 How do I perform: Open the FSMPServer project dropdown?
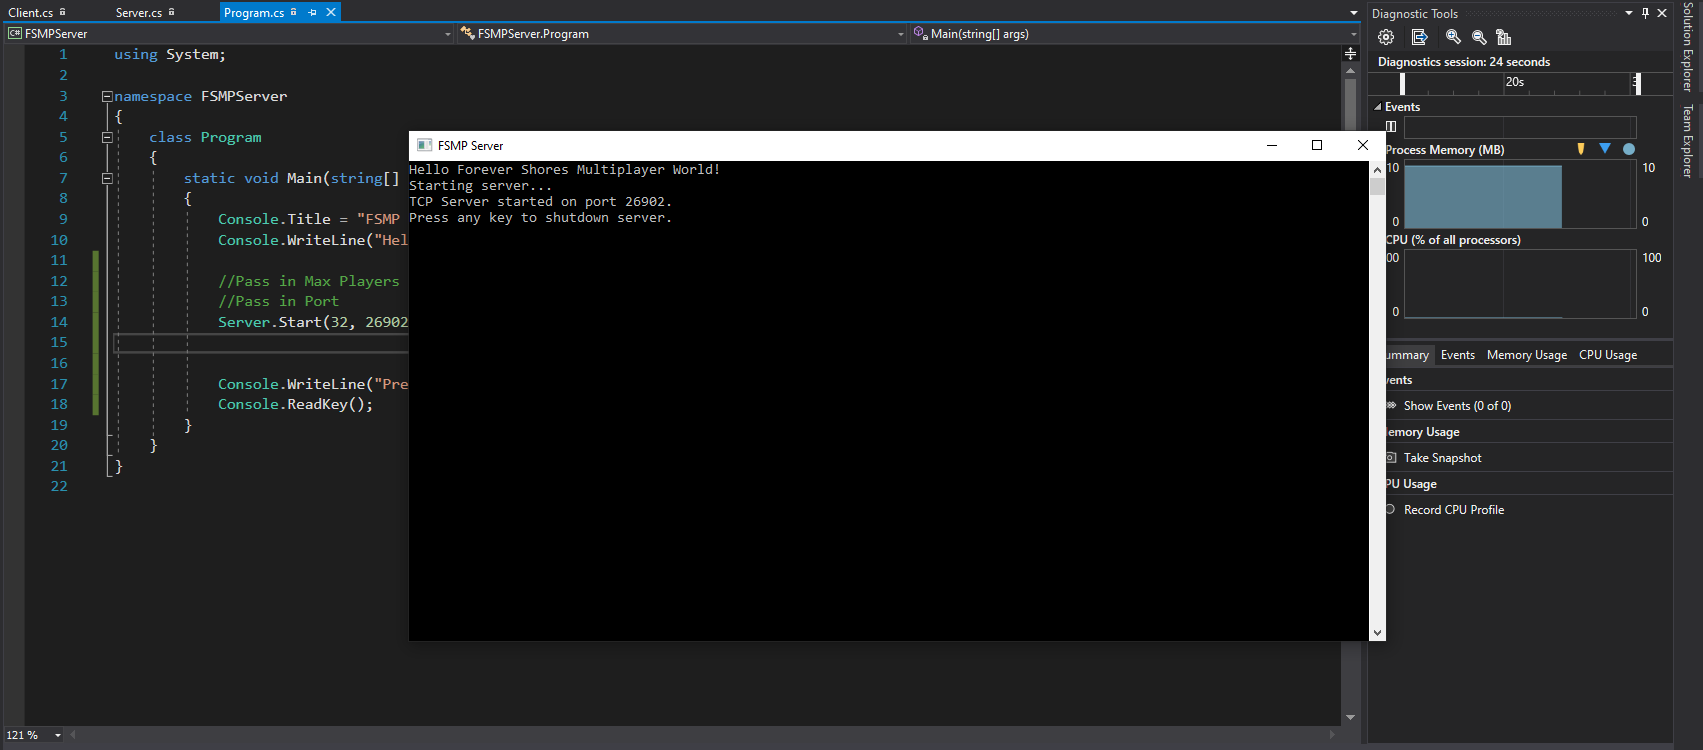[x=447, y=34]
